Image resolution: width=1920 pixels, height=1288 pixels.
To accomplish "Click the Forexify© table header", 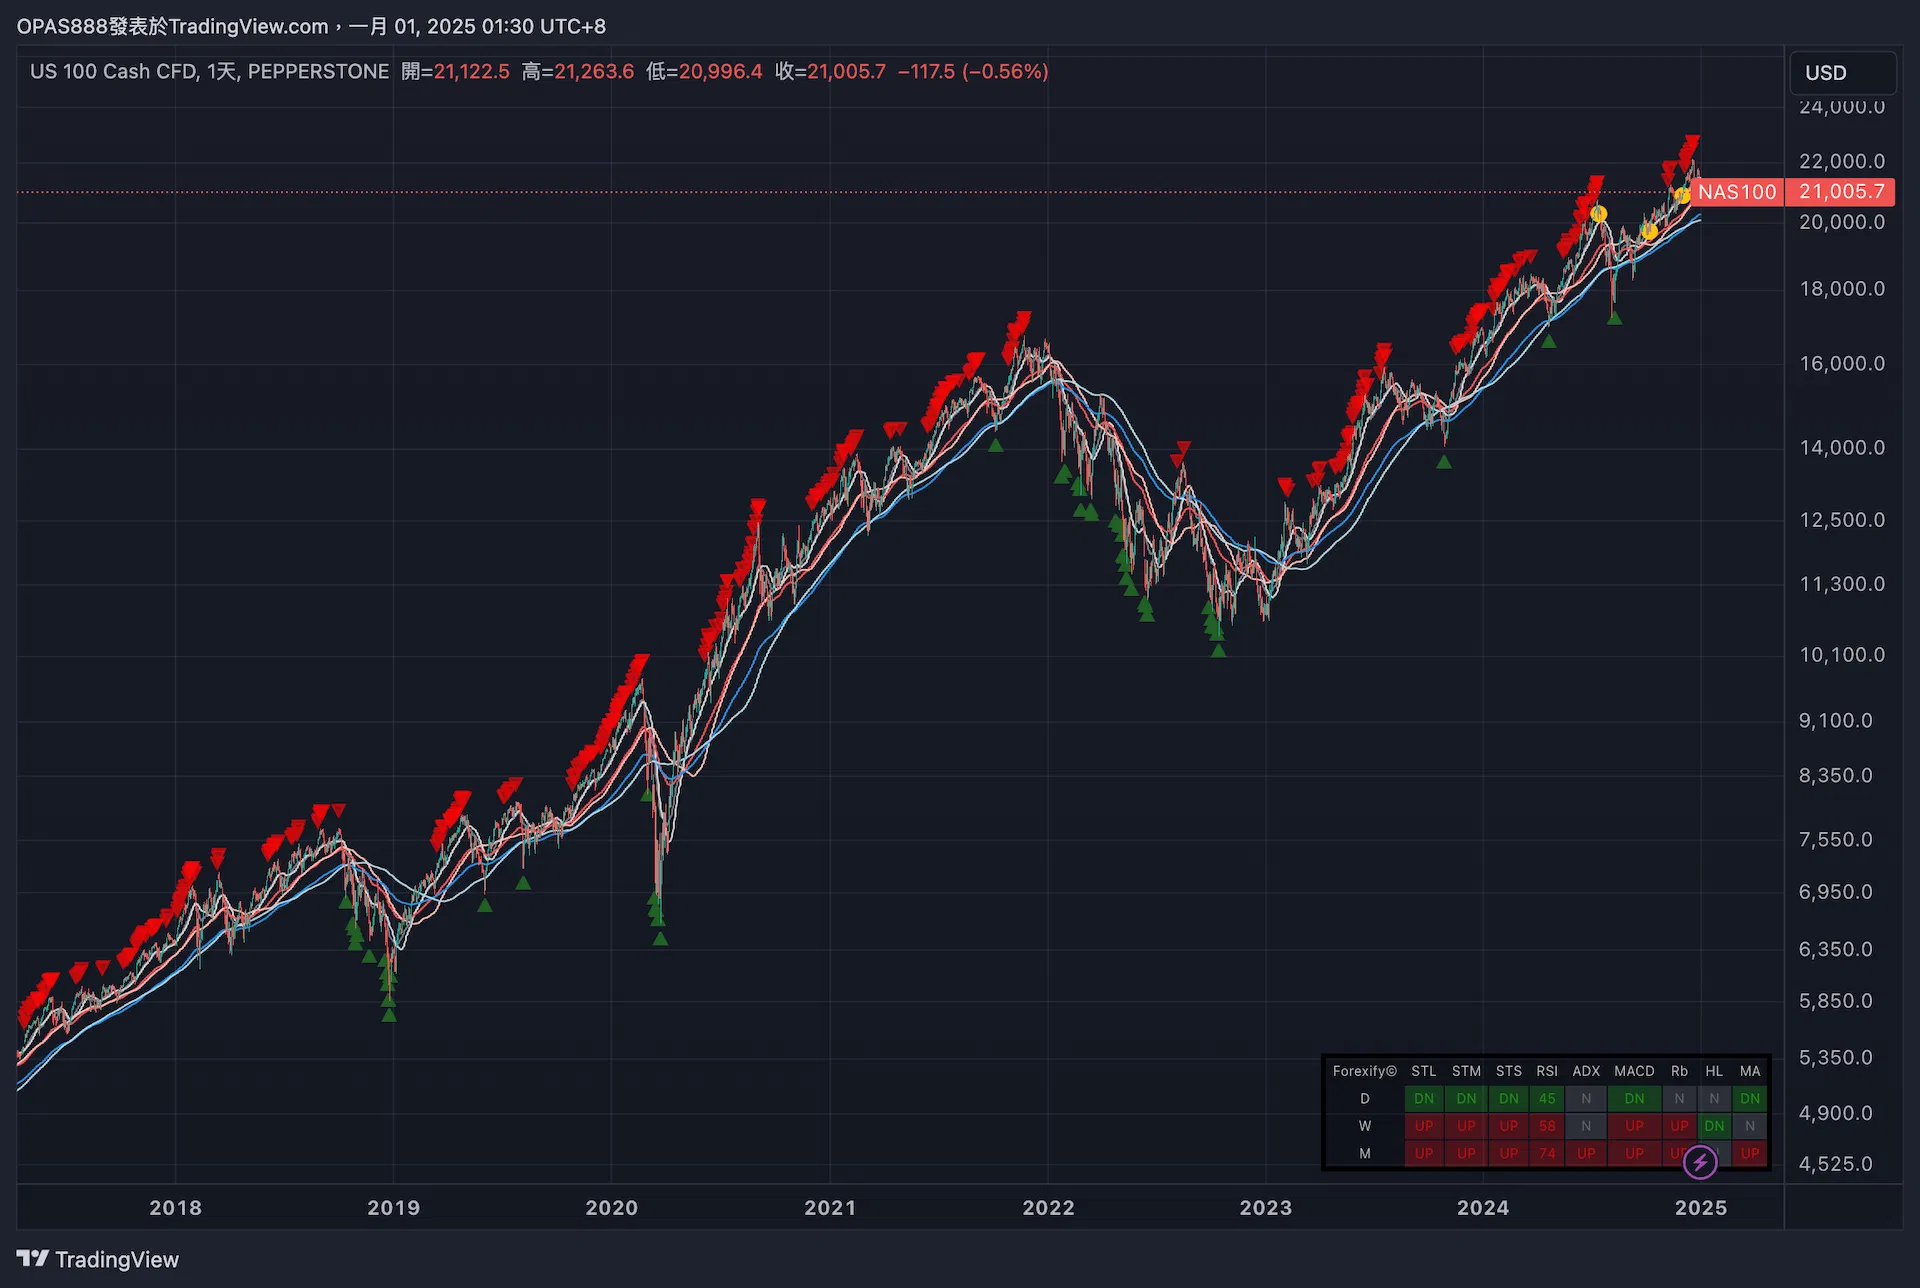I will [x=1365, y=1071].
